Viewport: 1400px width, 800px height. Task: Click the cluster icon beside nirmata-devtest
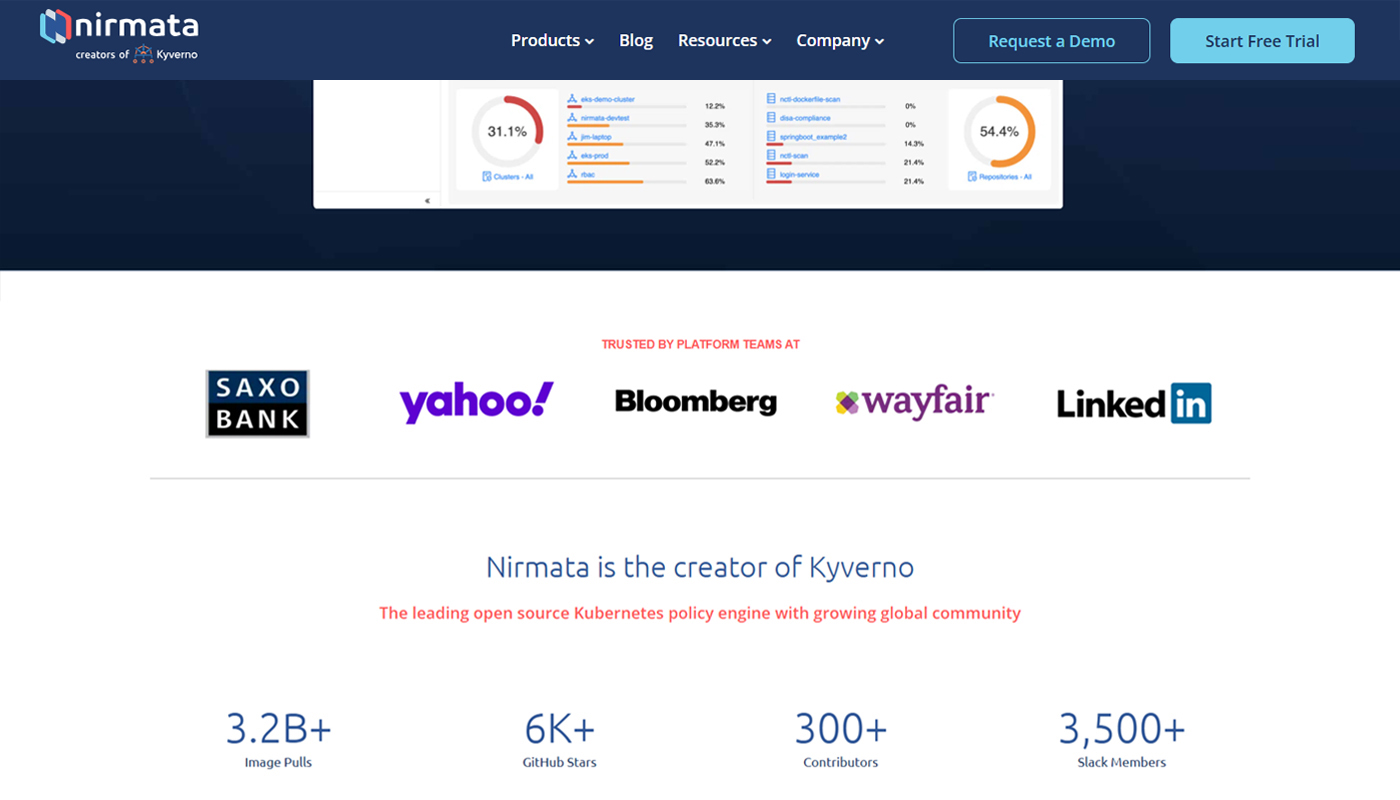573,117
